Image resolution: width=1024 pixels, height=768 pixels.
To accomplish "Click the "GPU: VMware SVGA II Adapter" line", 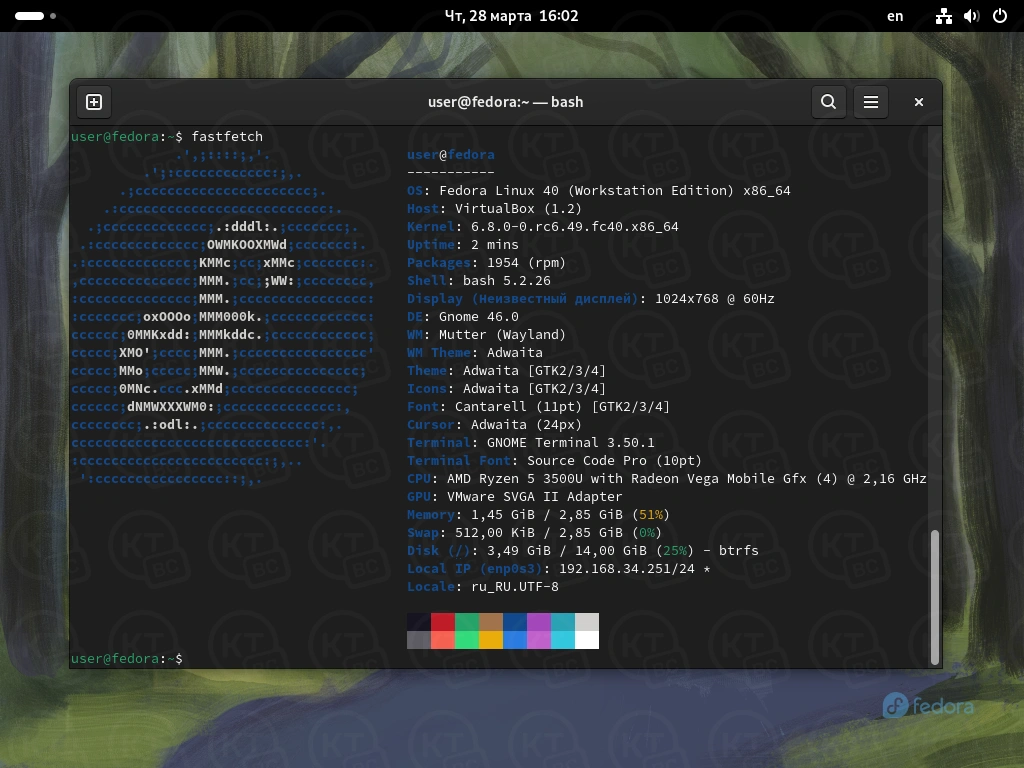I will [x=515, y=496].
